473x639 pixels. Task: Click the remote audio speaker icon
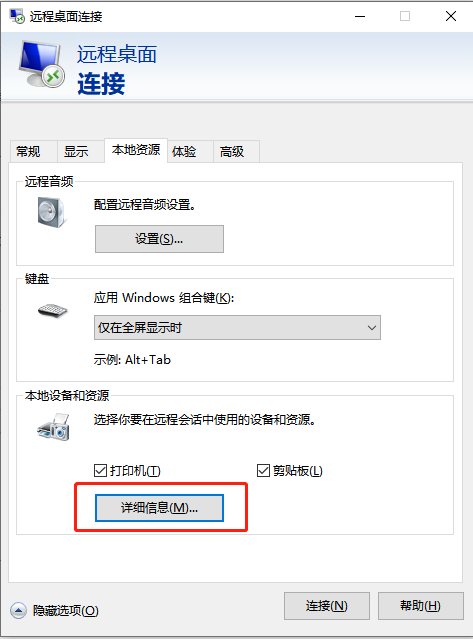click(51, 212)
